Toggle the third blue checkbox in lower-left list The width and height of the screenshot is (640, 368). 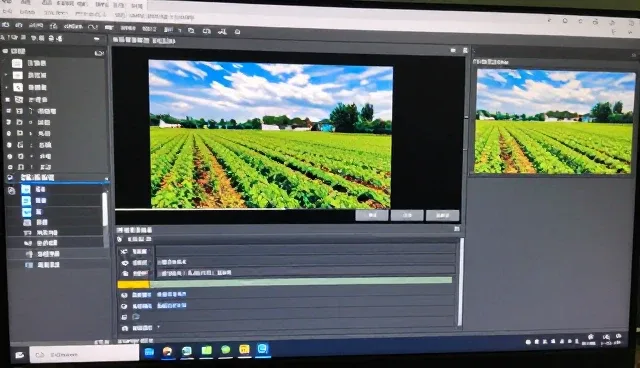click(x=26, y=212)
